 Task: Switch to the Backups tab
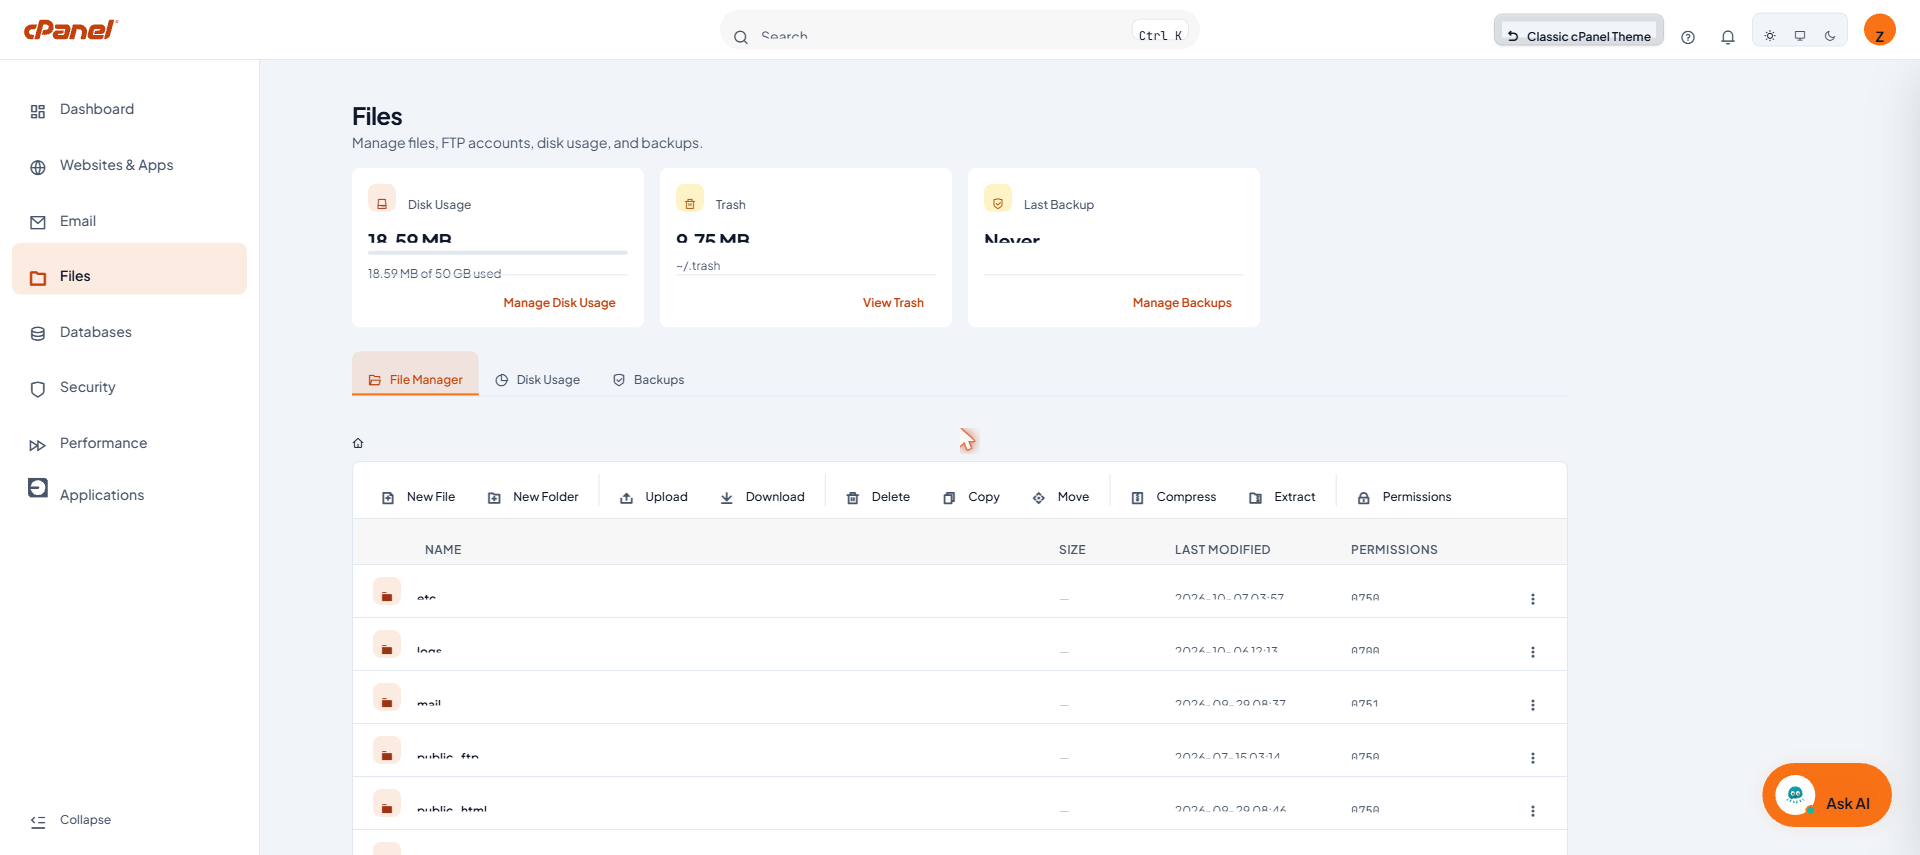648,380
